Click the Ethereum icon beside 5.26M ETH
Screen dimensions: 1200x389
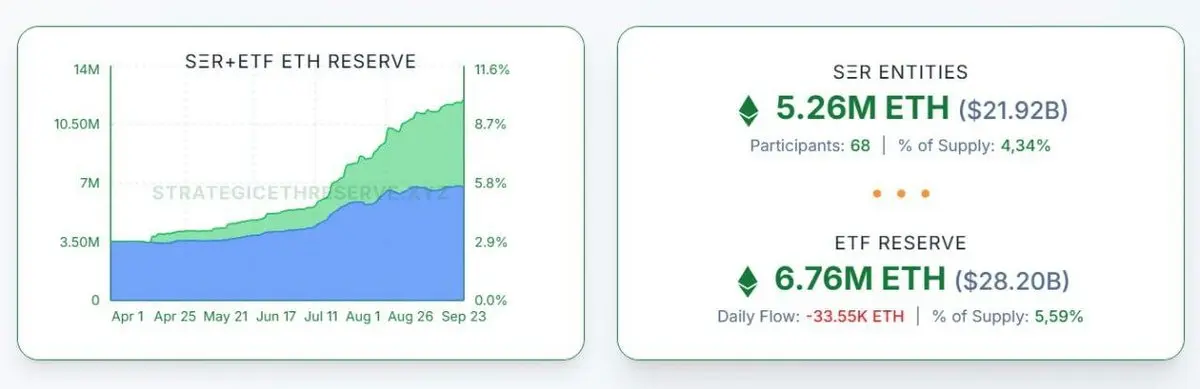pos(747,109)
